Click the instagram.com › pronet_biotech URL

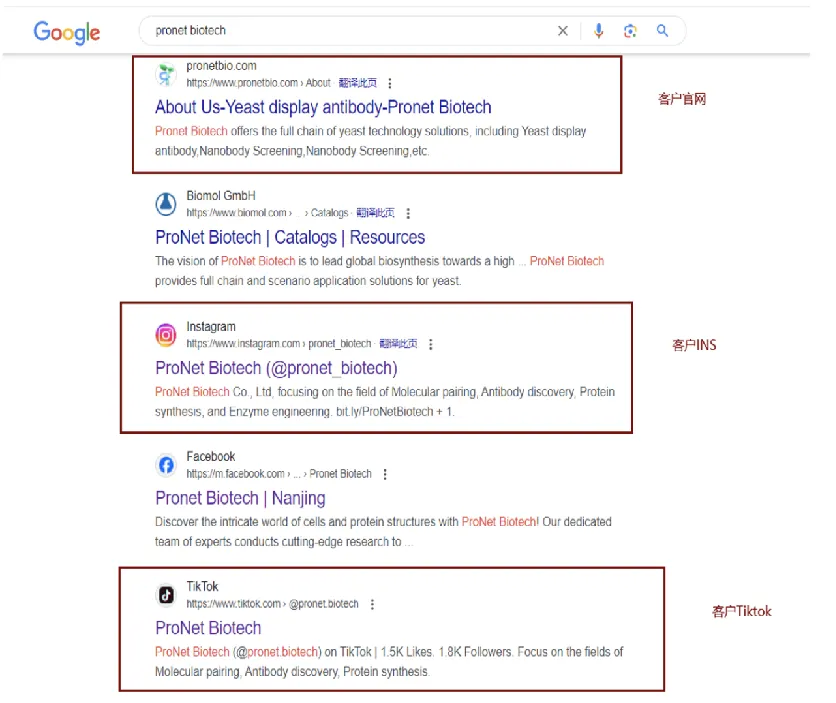click(x=278, y=343)
